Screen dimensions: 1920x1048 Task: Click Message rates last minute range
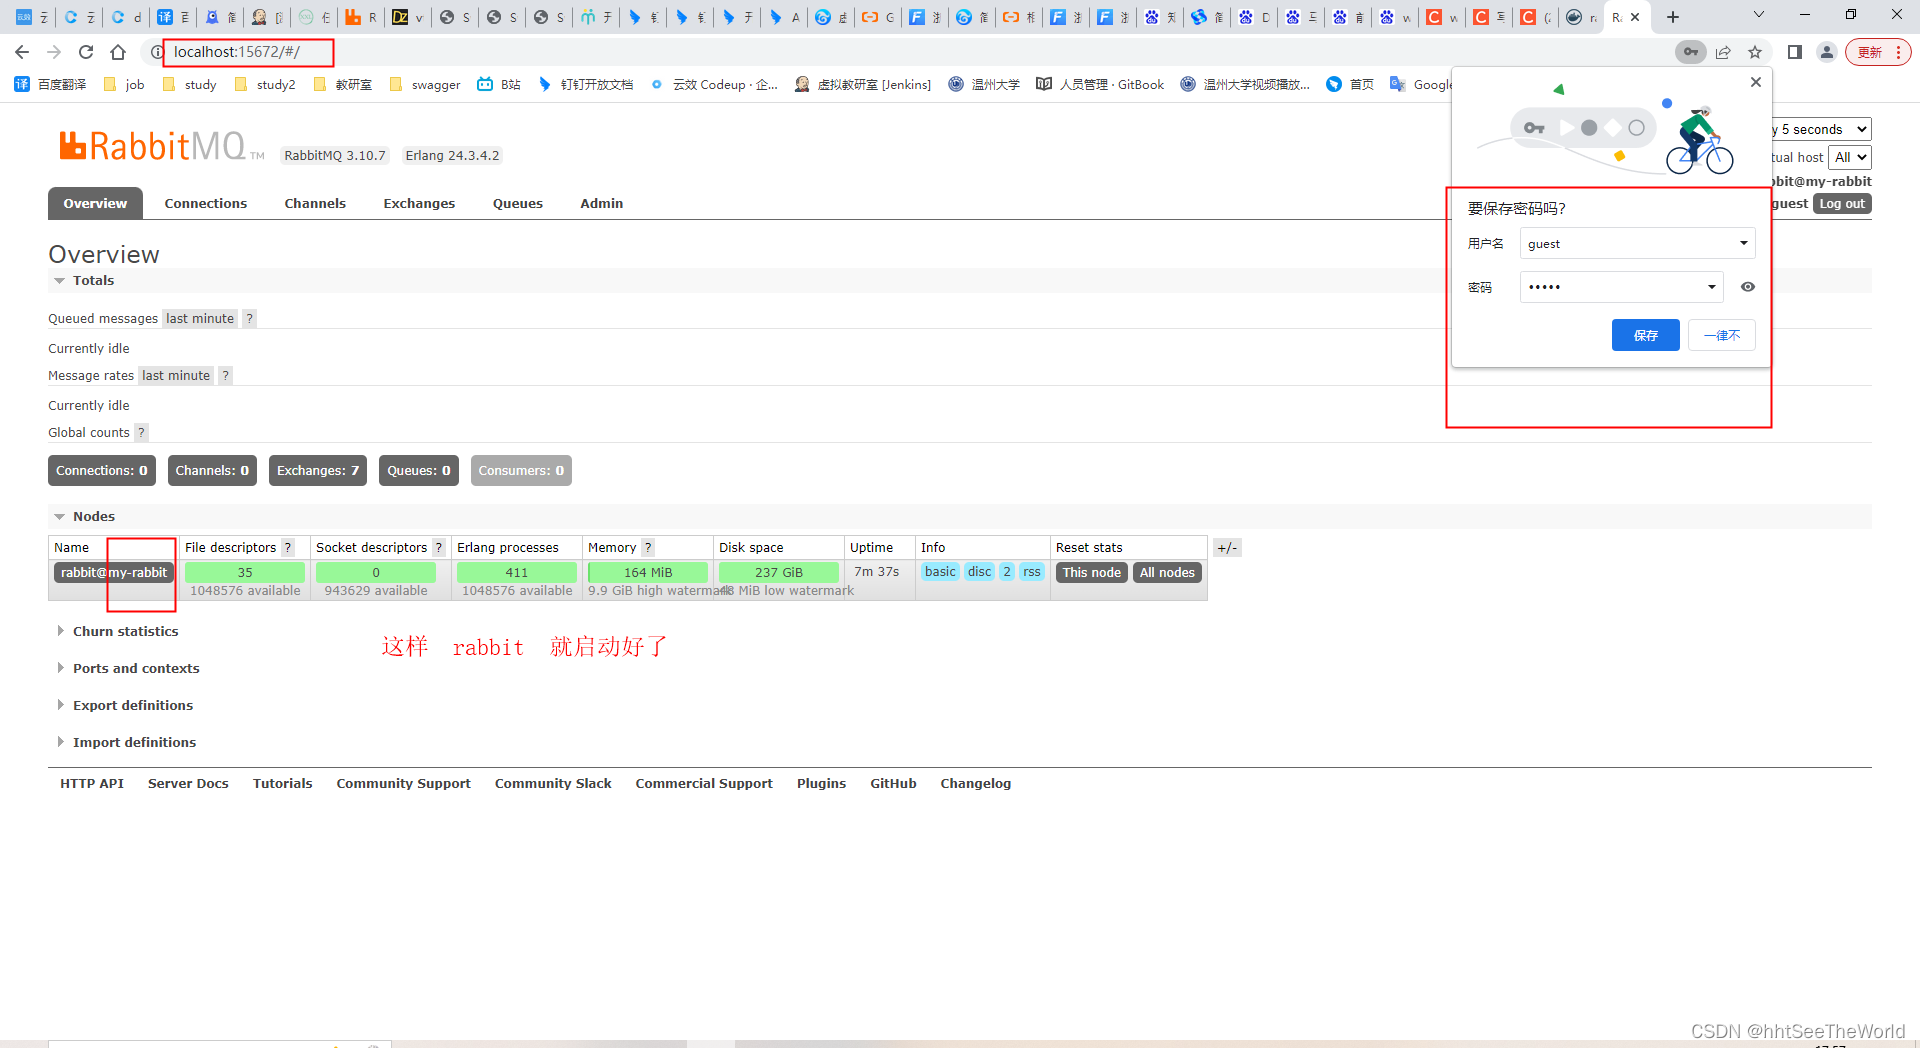point(176,376)
